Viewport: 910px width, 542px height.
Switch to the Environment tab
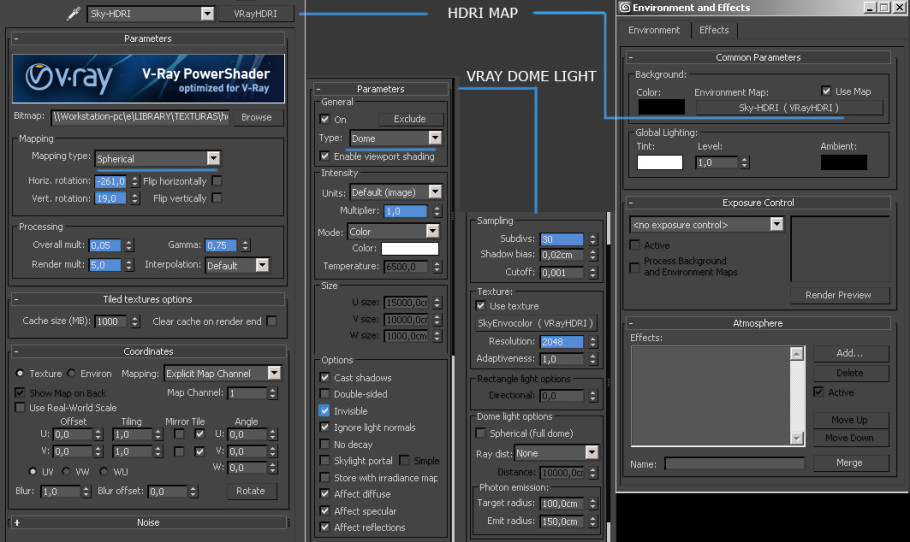coord(654,30)
